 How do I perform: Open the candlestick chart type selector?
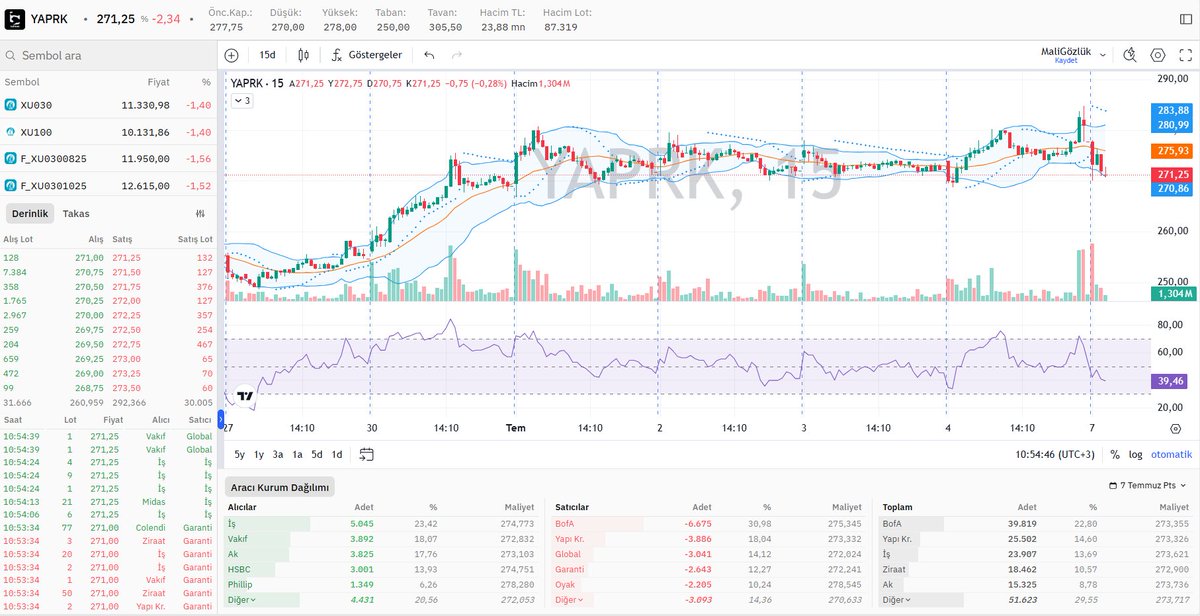pos(304,55)
